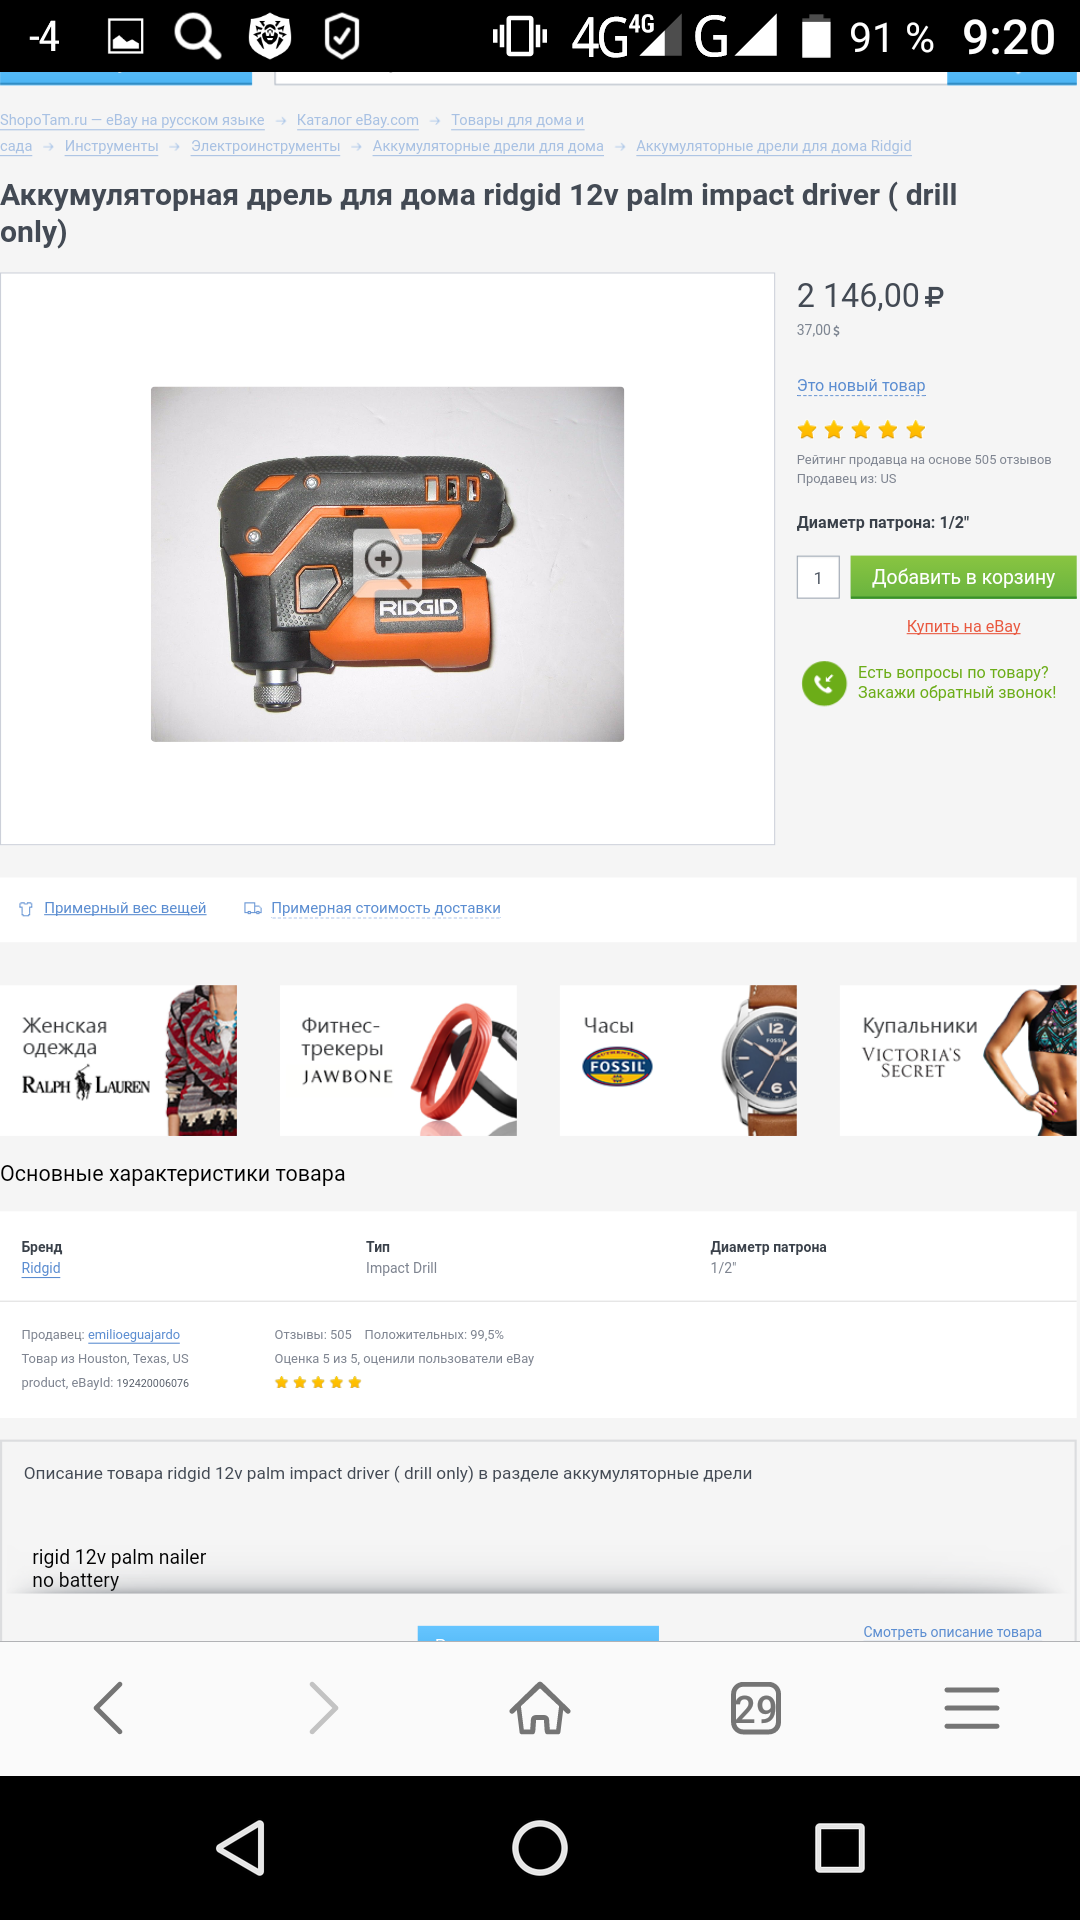Open the Купить на eBay link
Viewport: 1080px width, 1920px height.
(x=963, y=626)
